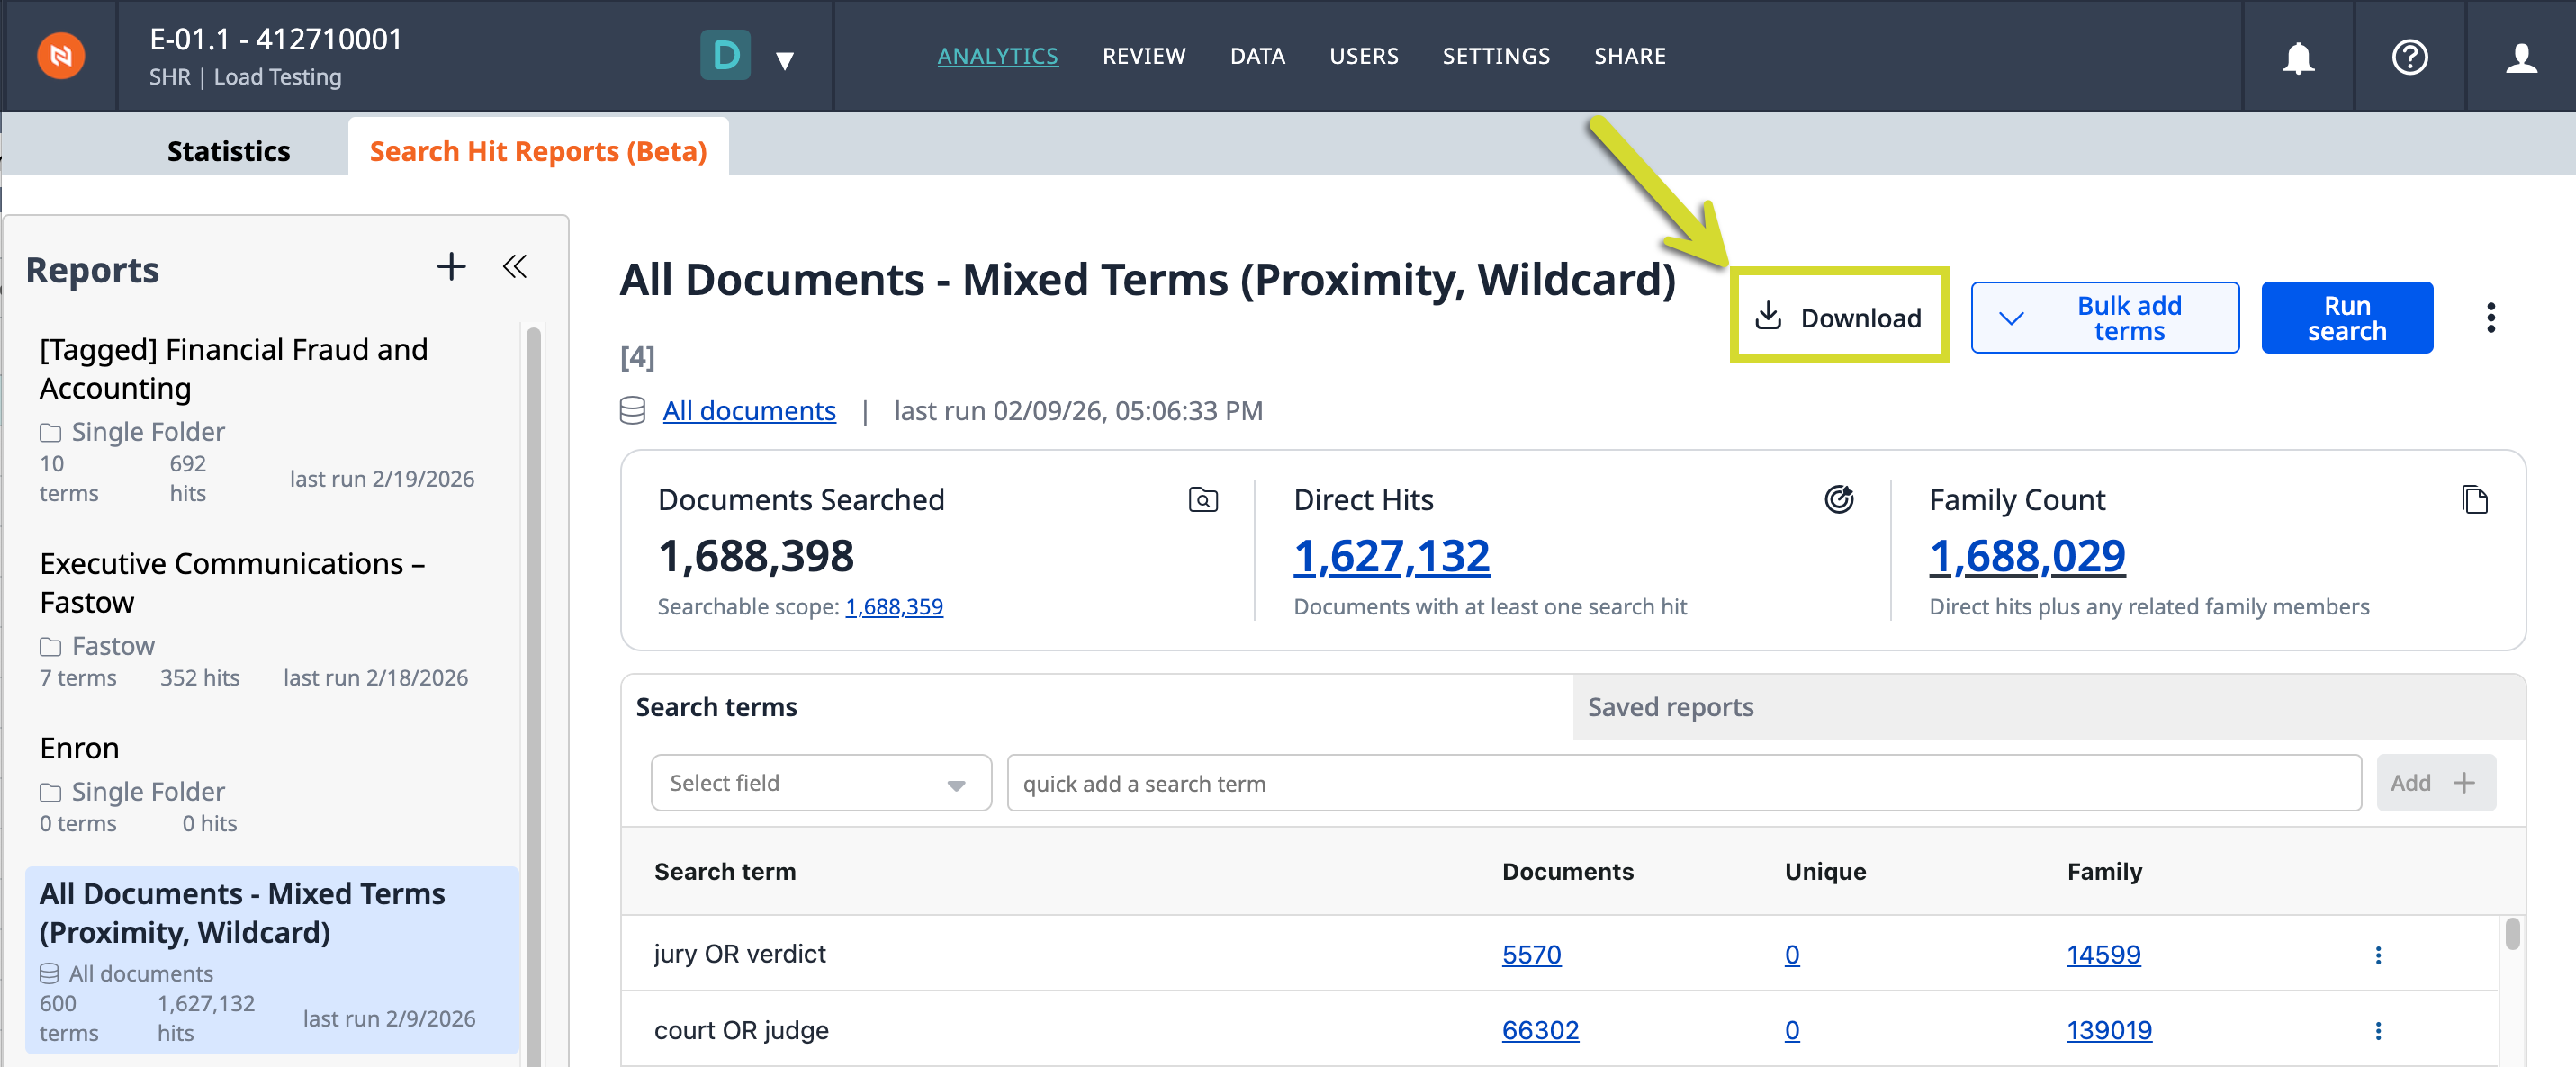Expand the Bulk add terms chevron

[2011, 318]
